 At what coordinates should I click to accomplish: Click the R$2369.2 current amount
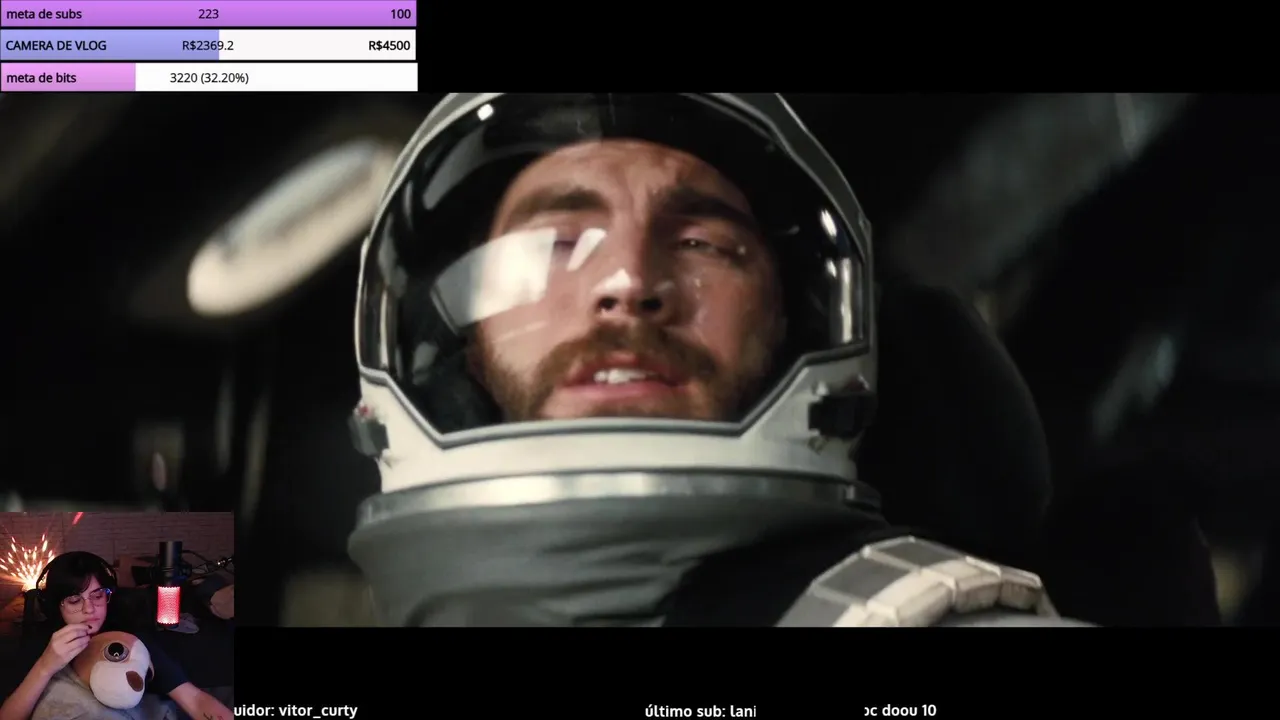pos(208,45)
